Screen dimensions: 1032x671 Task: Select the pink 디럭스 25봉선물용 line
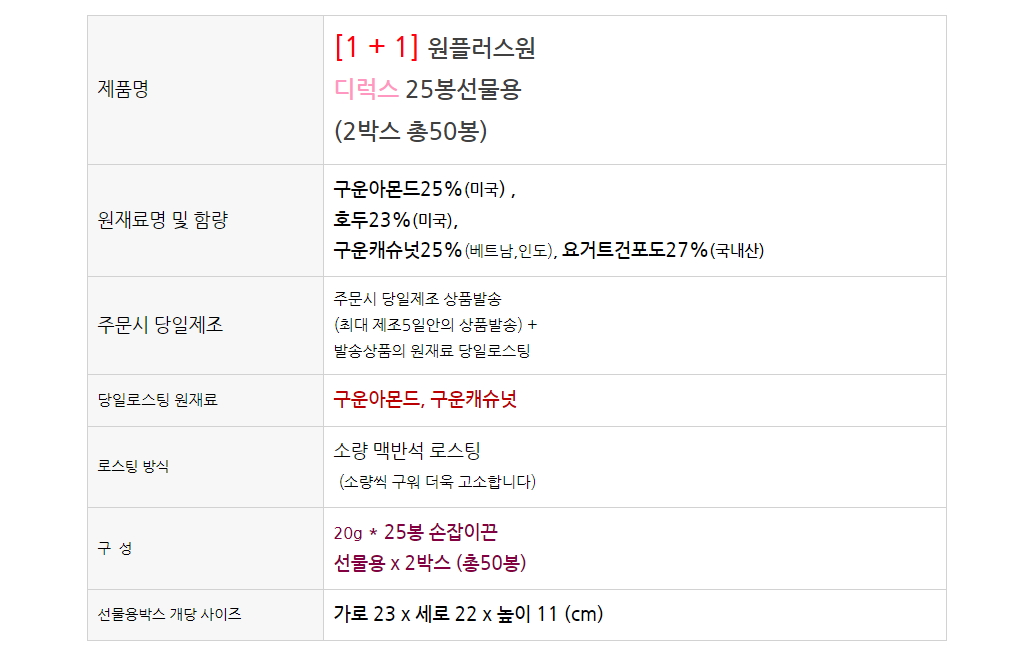coord(427,90)
